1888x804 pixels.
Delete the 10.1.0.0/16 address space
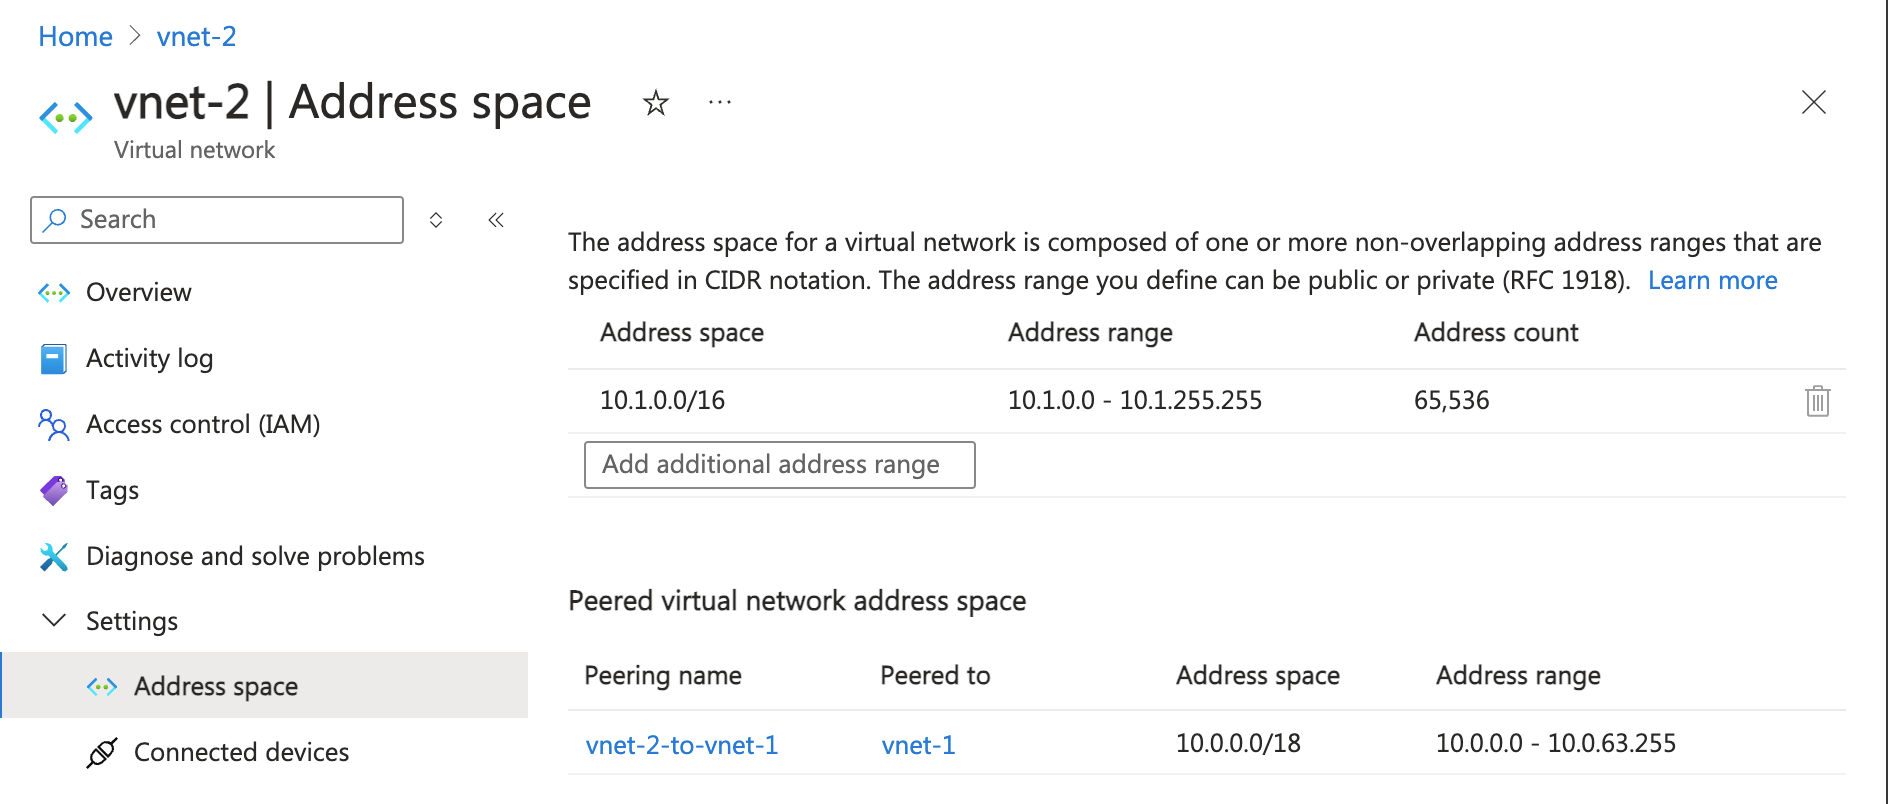(x=1817, y=400)
